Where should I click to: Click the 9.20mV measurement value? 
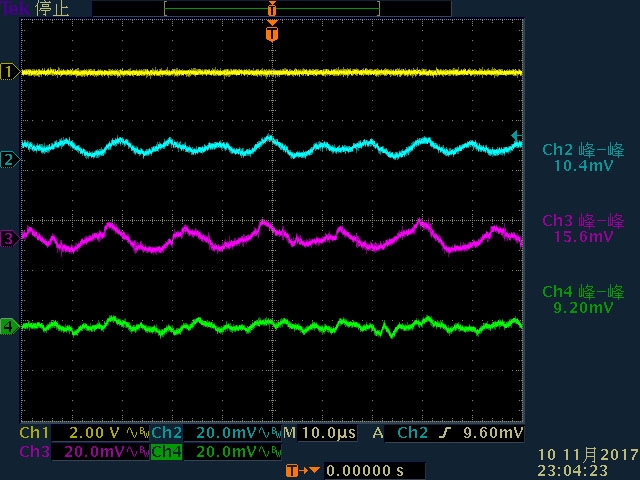(583, 307)
